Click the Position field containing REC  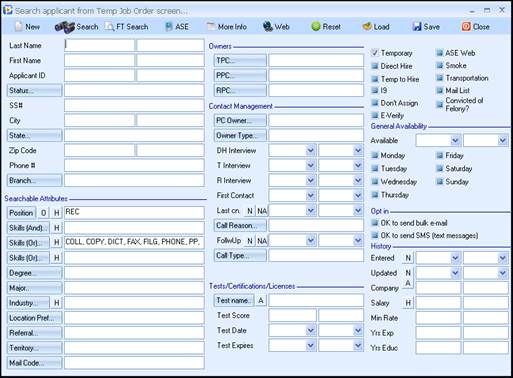tap(134, 213)
